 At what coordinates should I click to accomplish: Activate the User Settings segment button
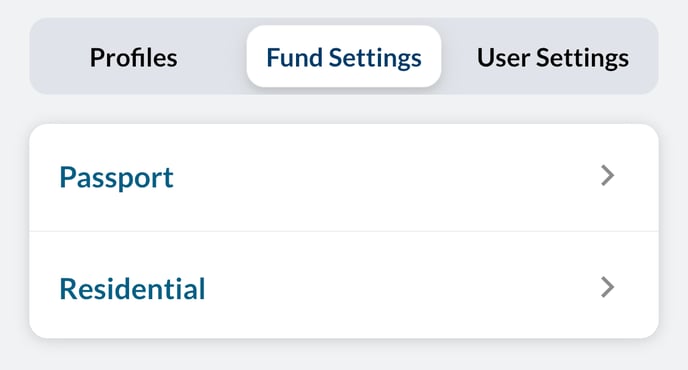[553, 57]
